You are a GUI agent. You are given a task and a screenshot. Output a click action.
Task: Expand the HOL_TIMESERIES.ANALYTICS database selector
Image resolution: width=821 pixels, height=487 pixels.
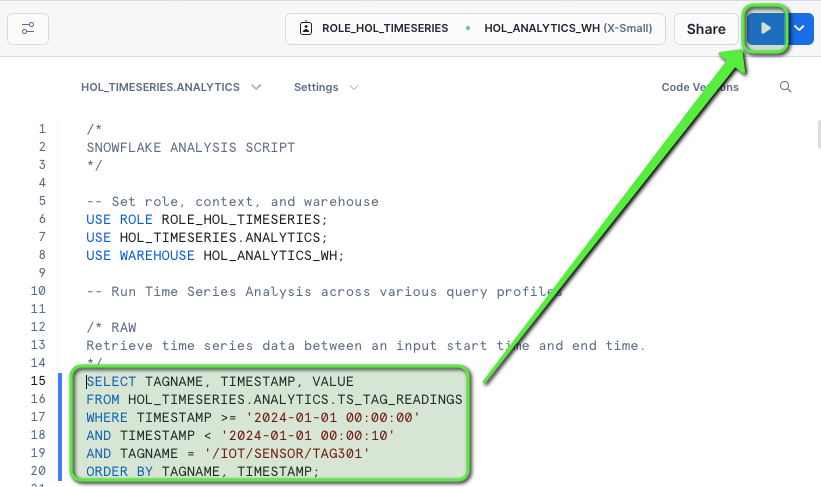click(x=170, y=87)
